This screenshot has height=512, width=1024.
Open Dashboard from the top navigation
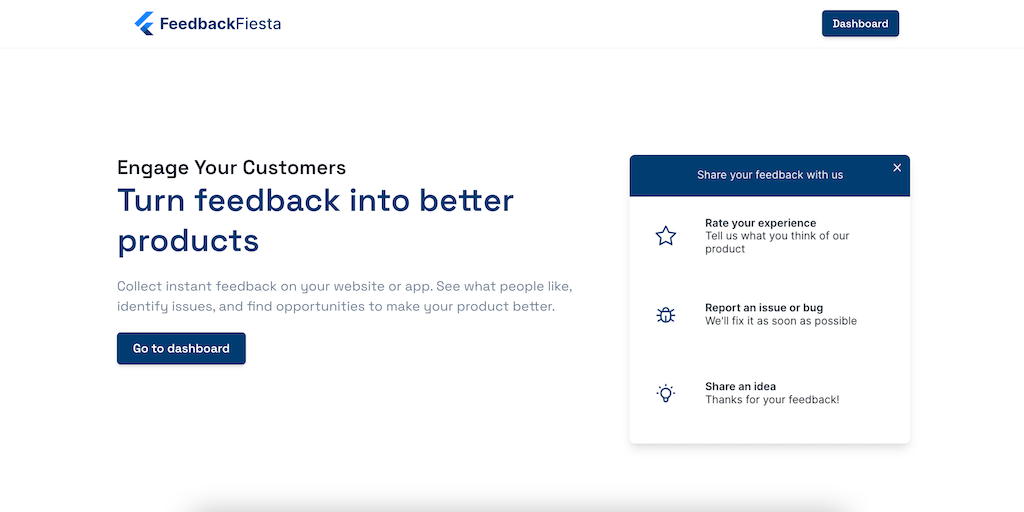tap(860, 23)
